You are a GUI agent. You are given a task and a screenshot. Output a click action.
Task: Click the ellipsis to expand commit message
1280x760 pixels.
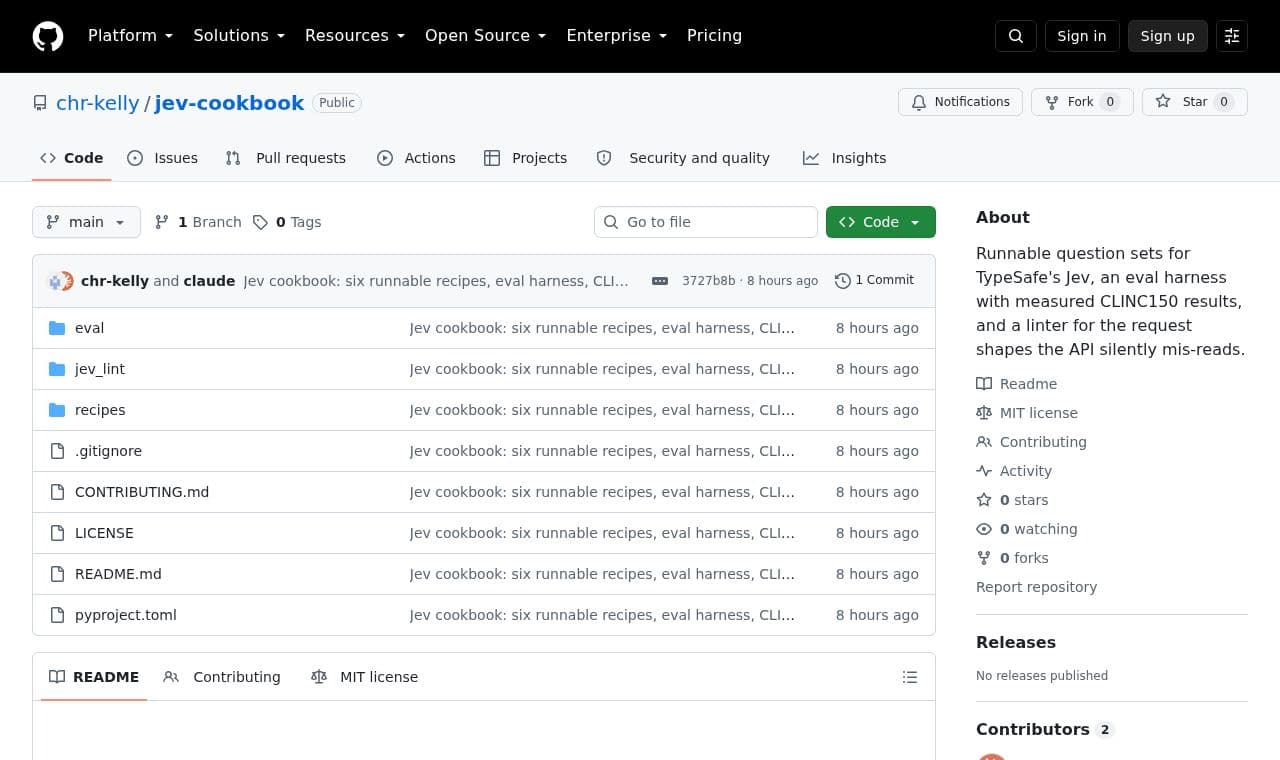(660, 281)
